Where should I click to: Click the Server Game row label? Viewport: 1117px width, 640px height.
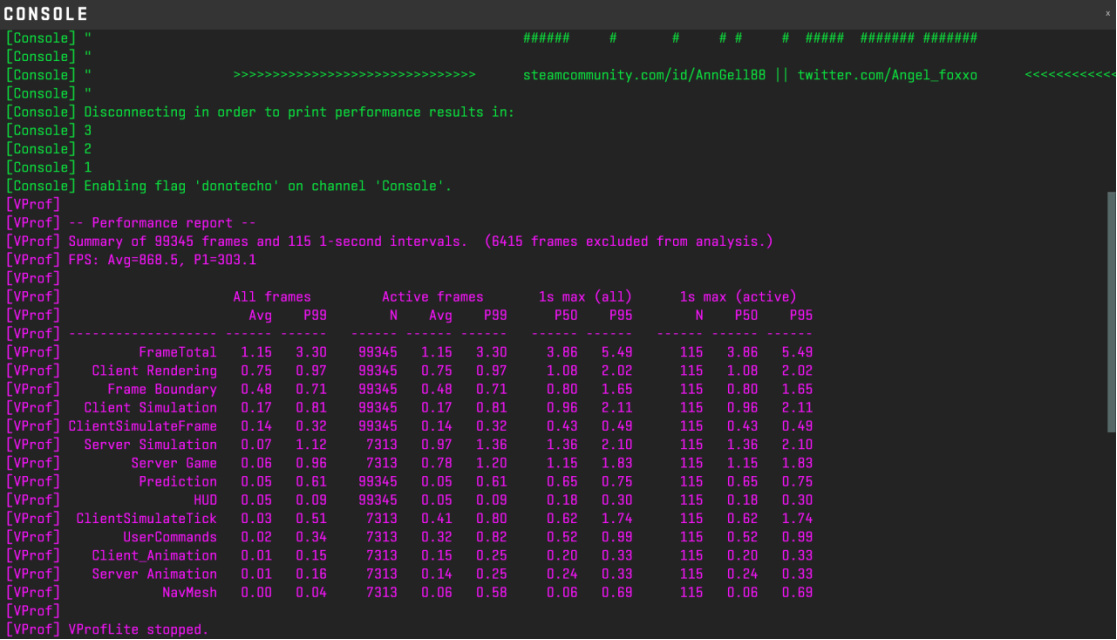point(174,463)
